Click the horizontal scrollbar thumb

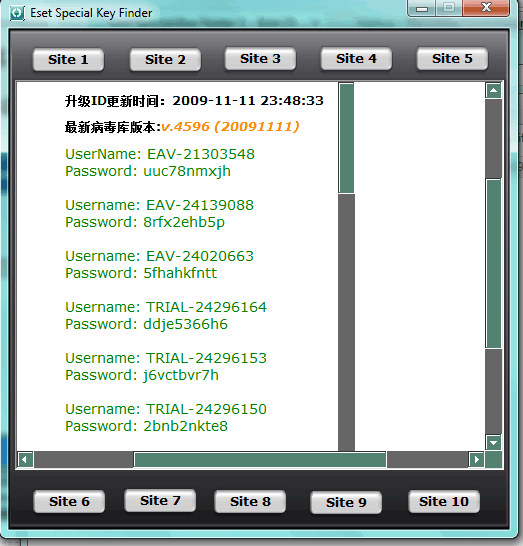(x=260, y=460)
